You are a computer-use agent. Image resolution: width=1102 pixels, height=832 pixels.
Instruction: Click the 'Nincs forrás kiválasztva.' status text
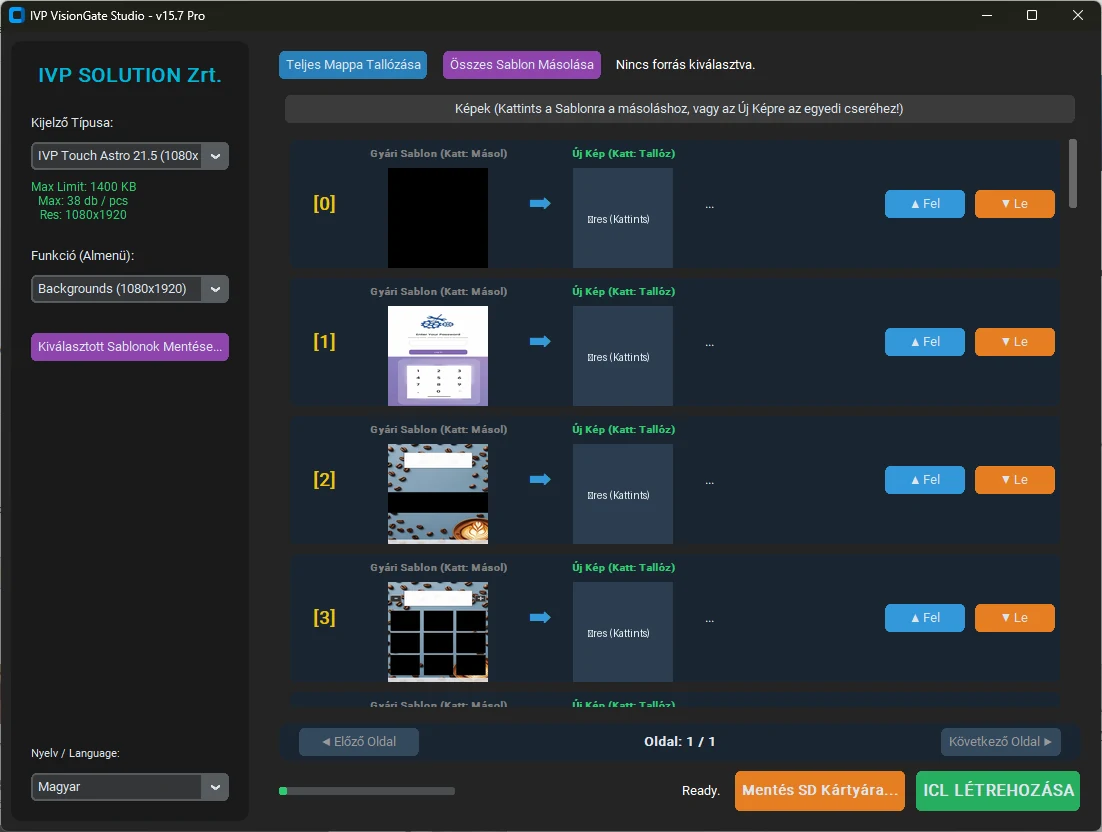pos(685,65)
